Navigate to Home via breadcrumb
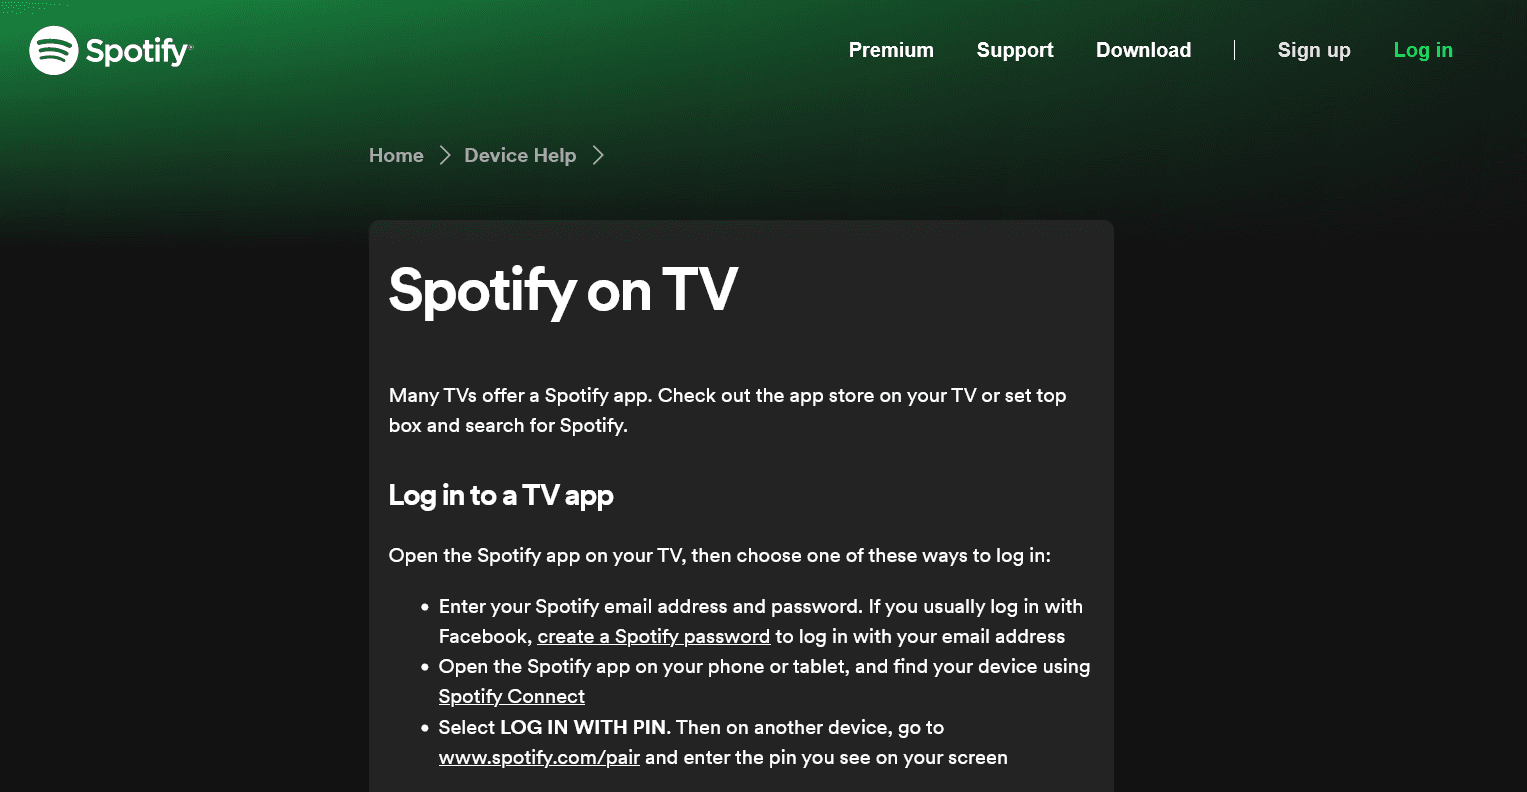The width and height of the screenshot is (1527, 792). tap(396, 155)
